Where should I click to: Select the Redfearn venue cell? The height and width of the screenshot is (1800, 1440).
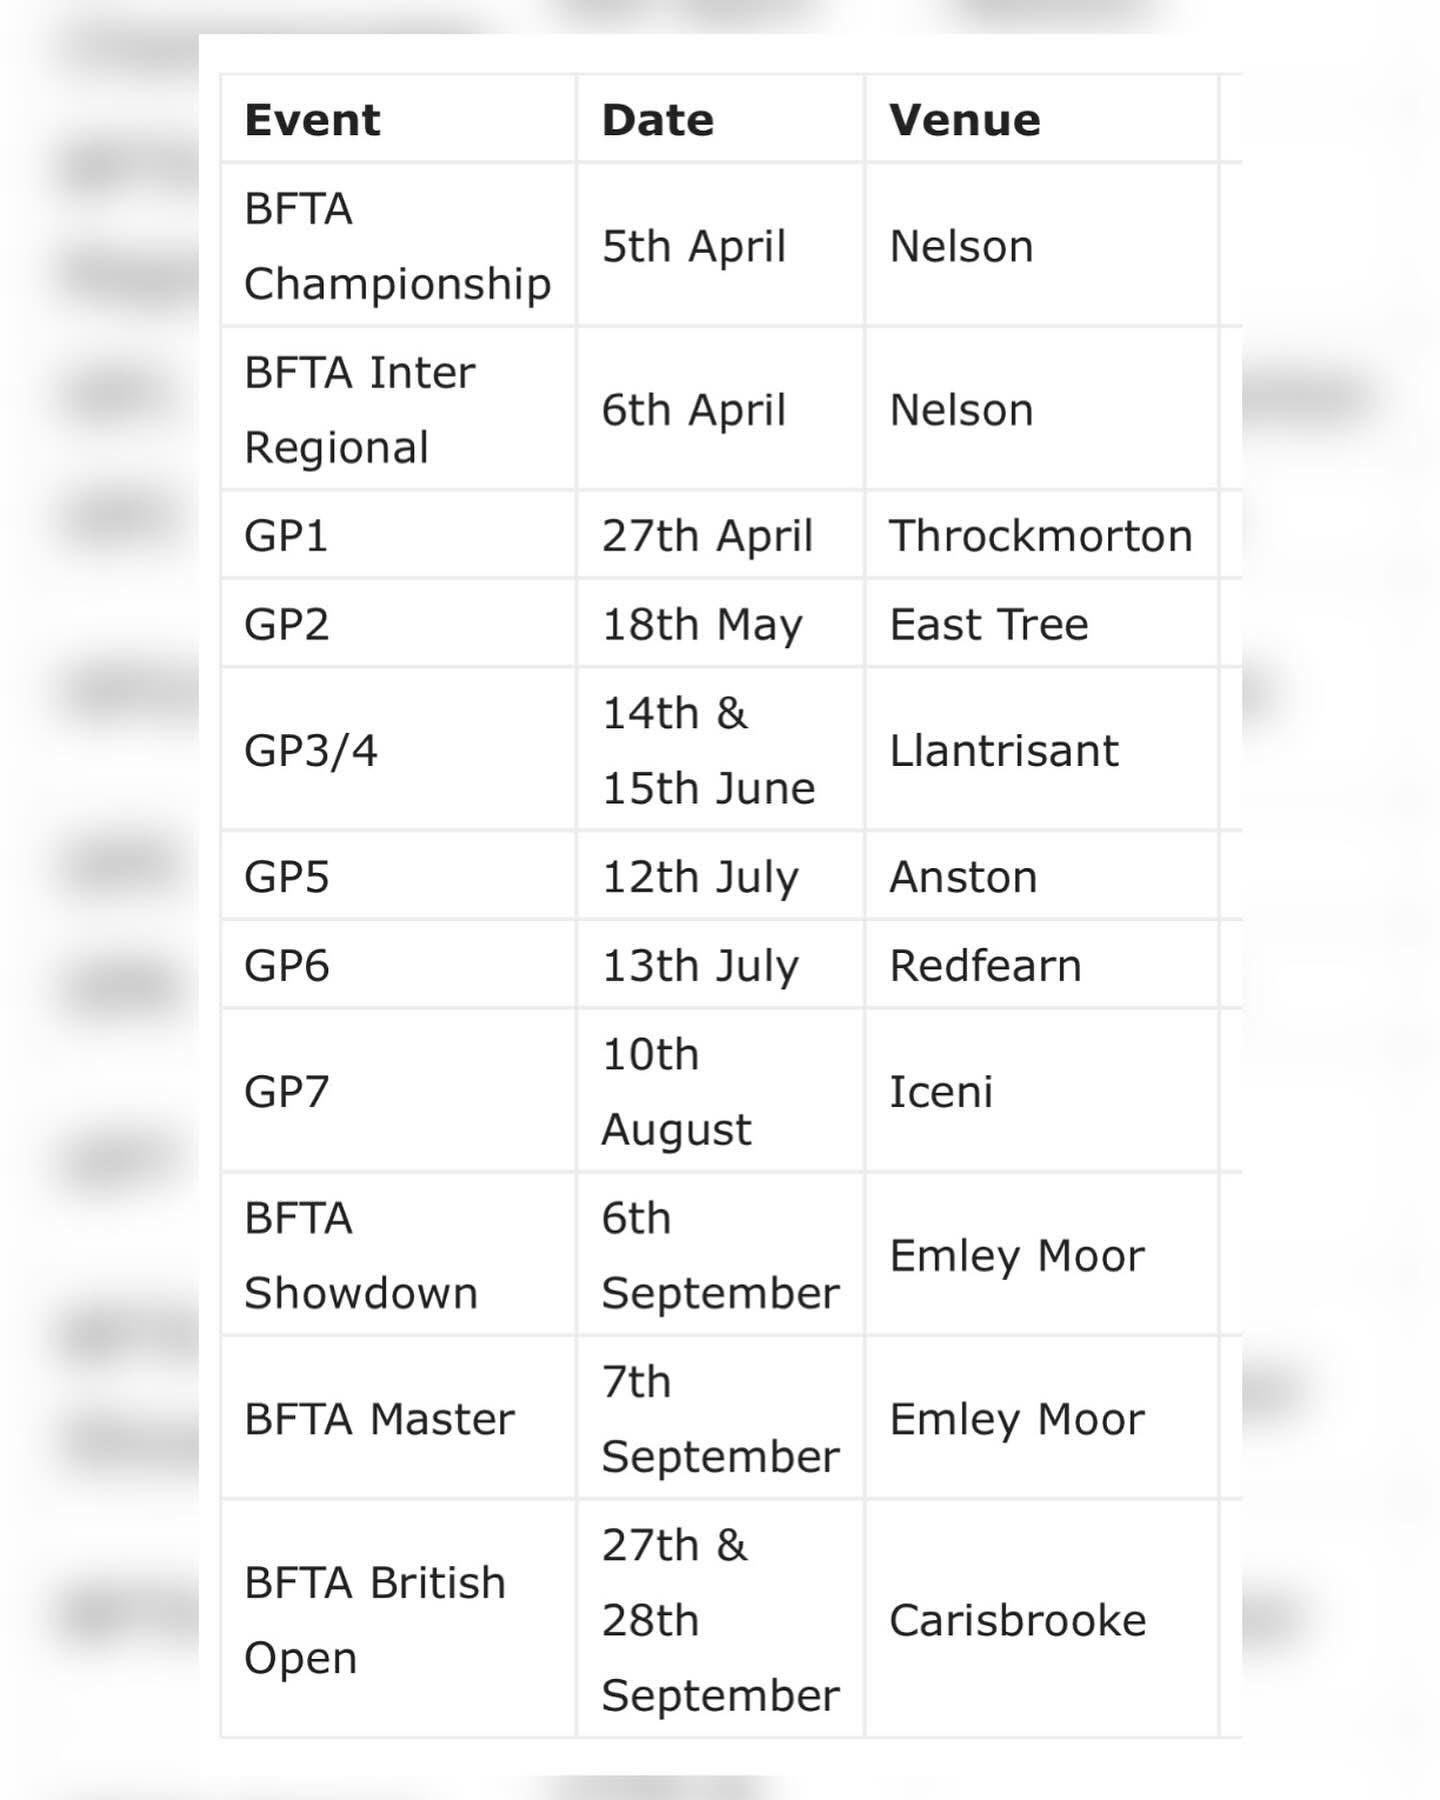(1041, 965)
